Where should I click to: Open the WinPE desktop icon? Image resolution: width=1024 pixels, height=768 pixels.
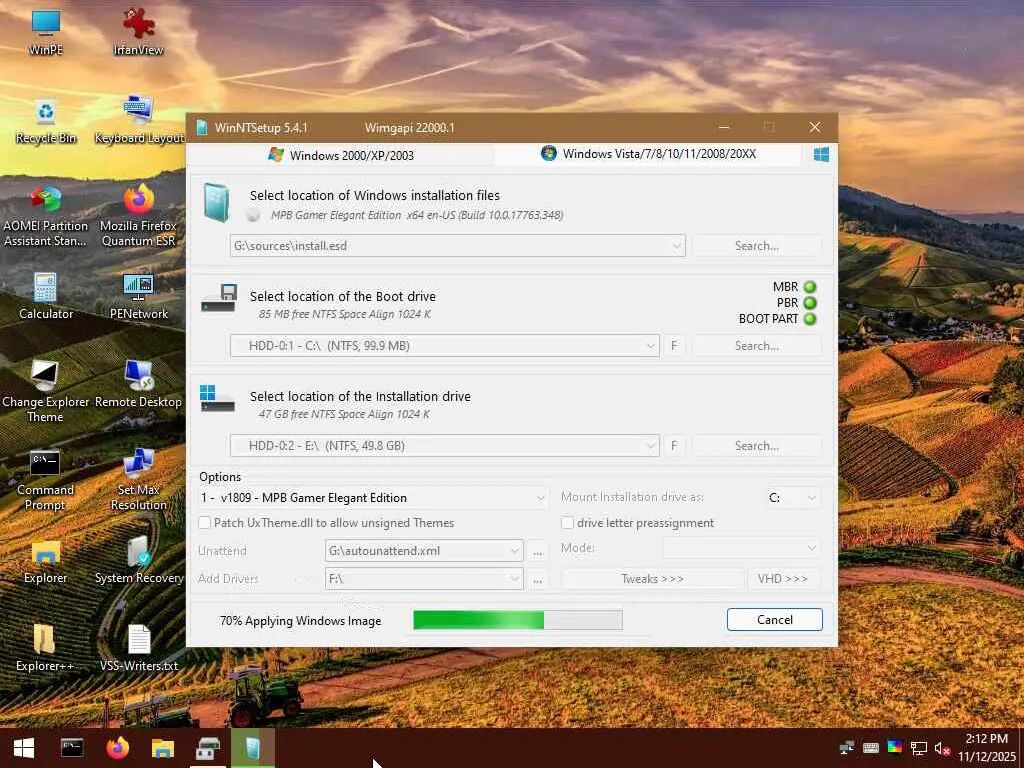tap(46, 31)
